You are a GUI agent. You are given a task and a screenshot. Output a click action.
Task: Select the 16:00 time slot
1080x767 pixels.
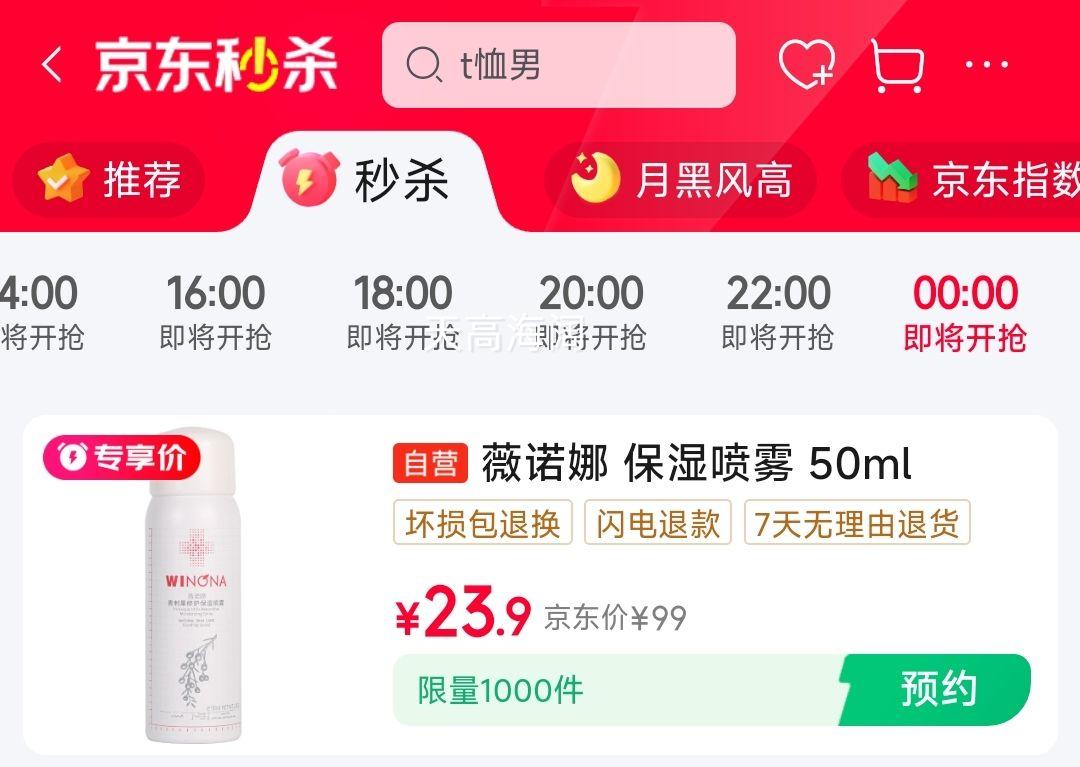(216, 312)
